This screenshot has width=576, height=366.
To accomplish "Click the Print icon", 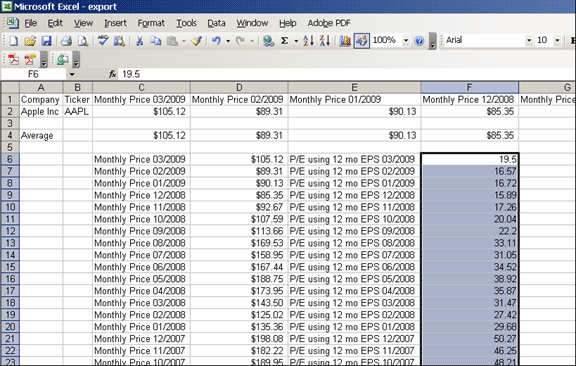I will click(x=66, y=40).
